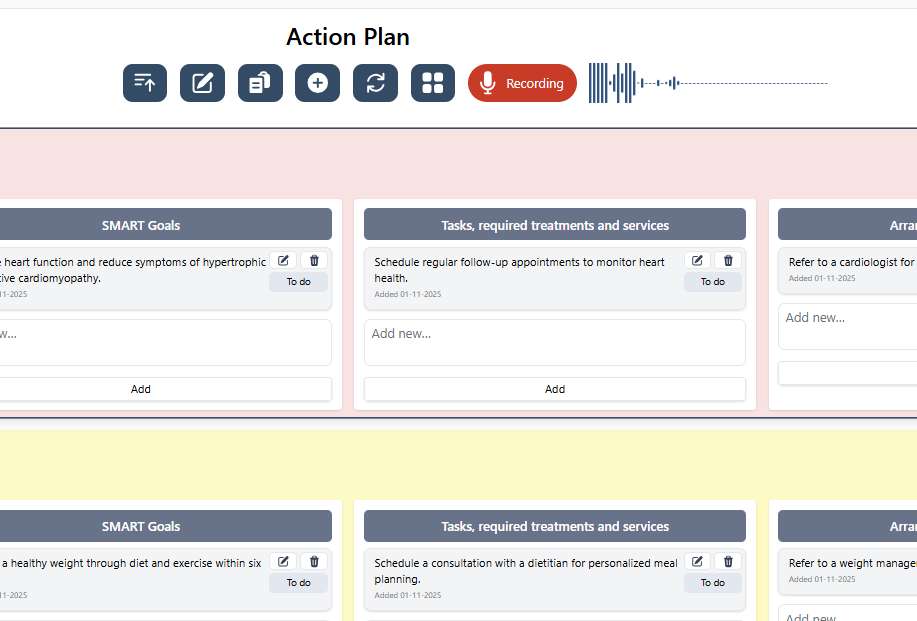Click the trash icon on dietitian consultation task
Image resolution: width=917 pixels, height=621 pixels.
tap(728, 561)
